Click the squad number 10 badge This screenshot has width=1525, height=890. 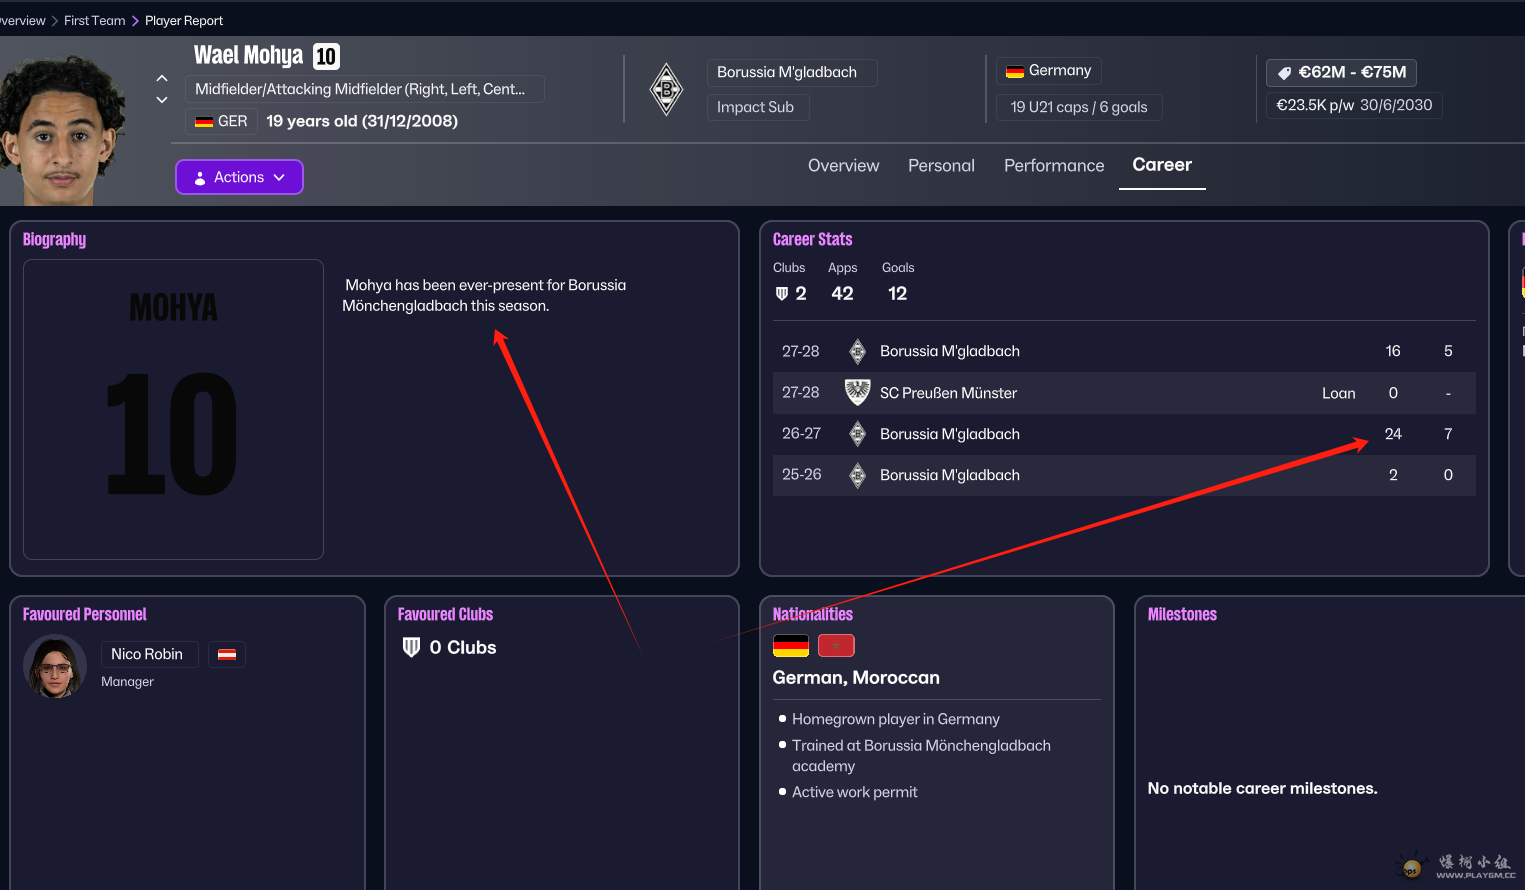point(326,57)
